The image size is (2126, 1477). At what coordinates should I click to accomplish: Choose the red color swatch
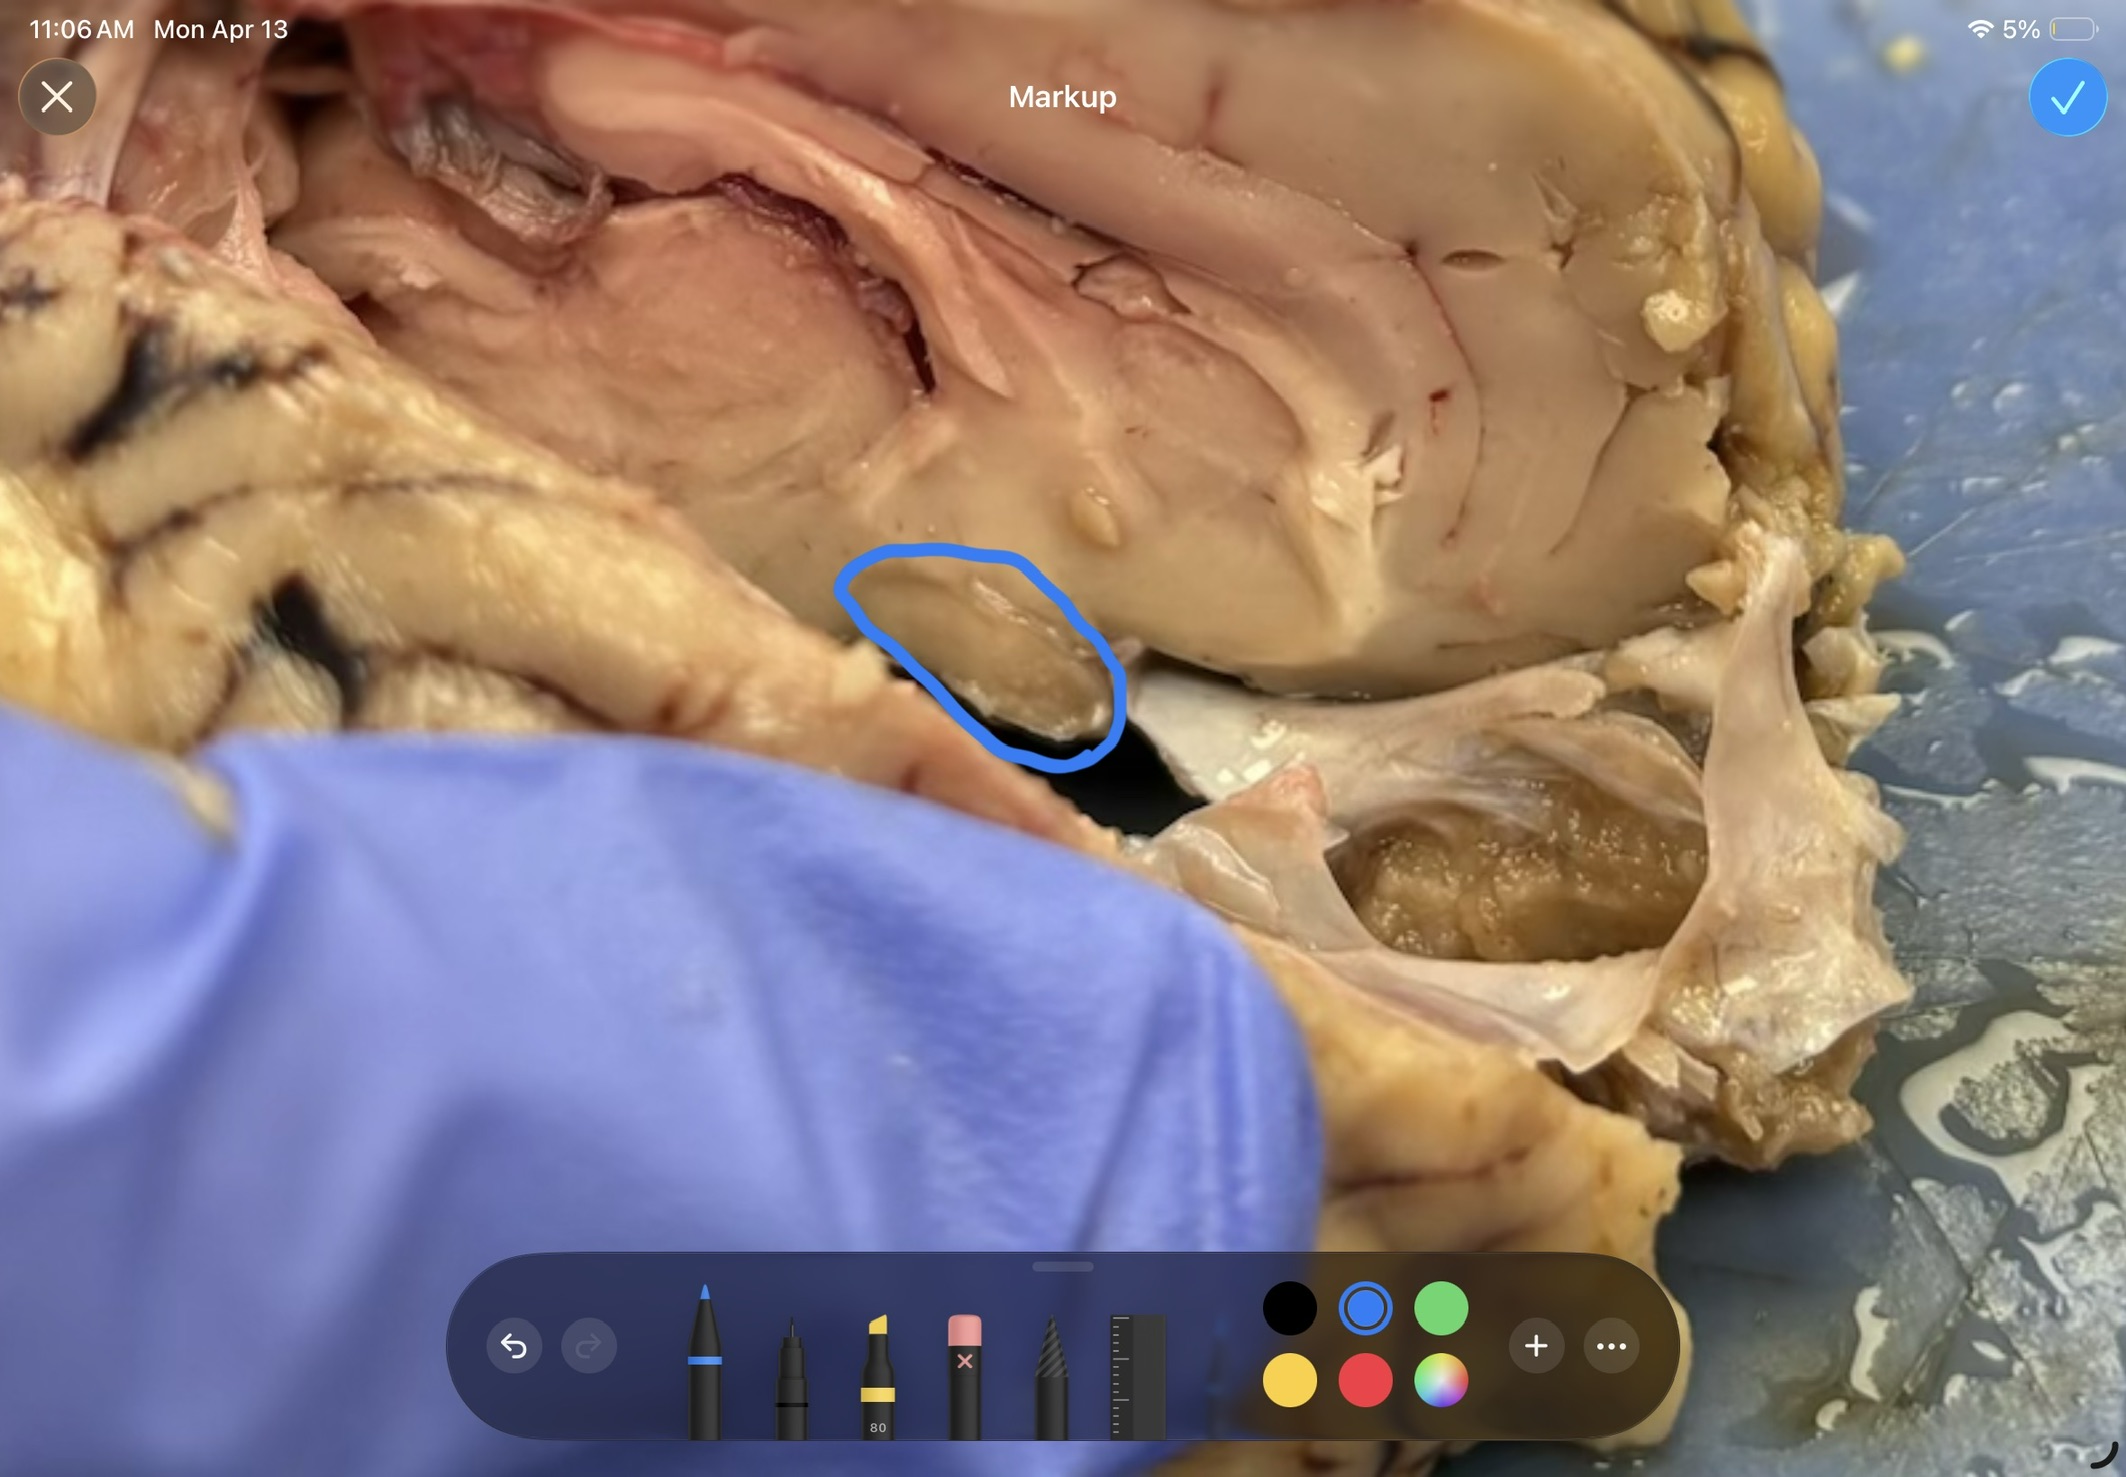coord(1365,1381)
